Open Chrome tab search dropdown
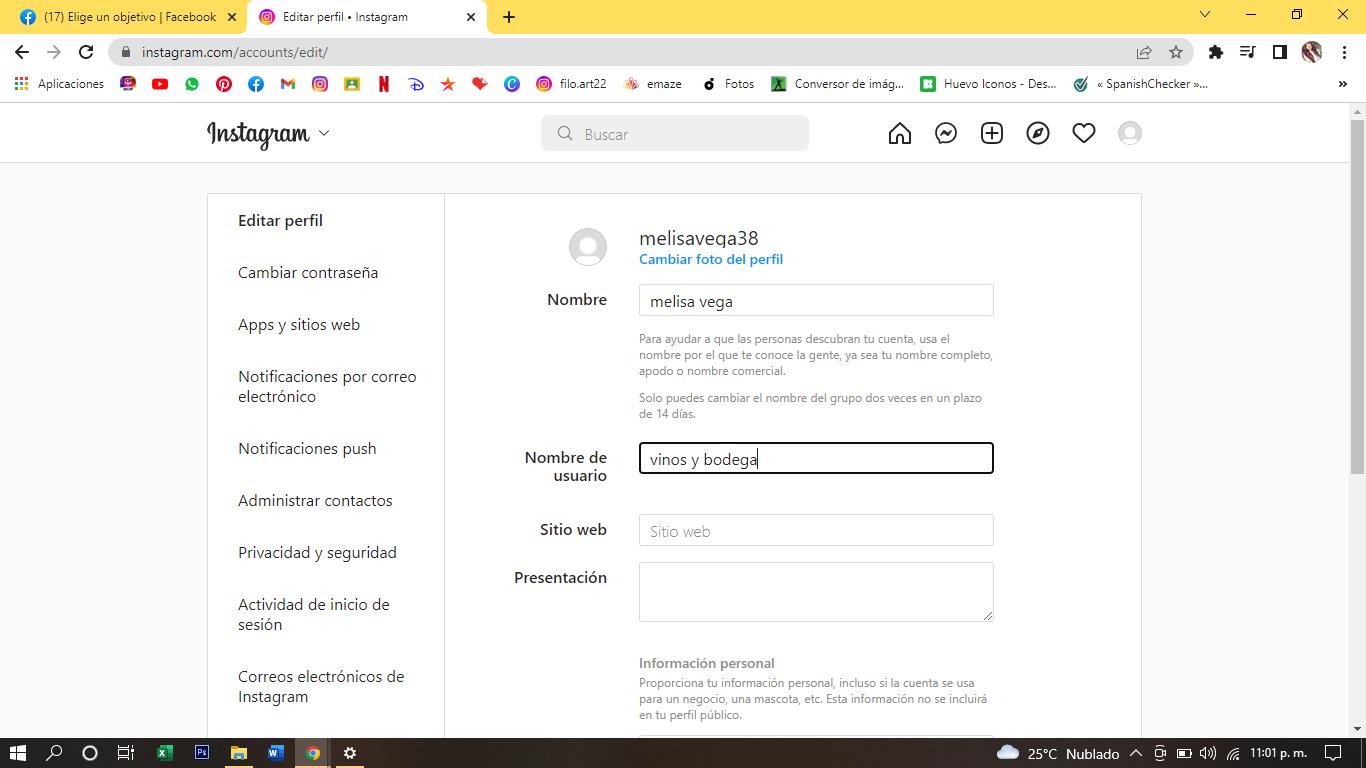The width and height of the screenshot is (1366, 768). pyautogui.click(x=1205, y=14)
